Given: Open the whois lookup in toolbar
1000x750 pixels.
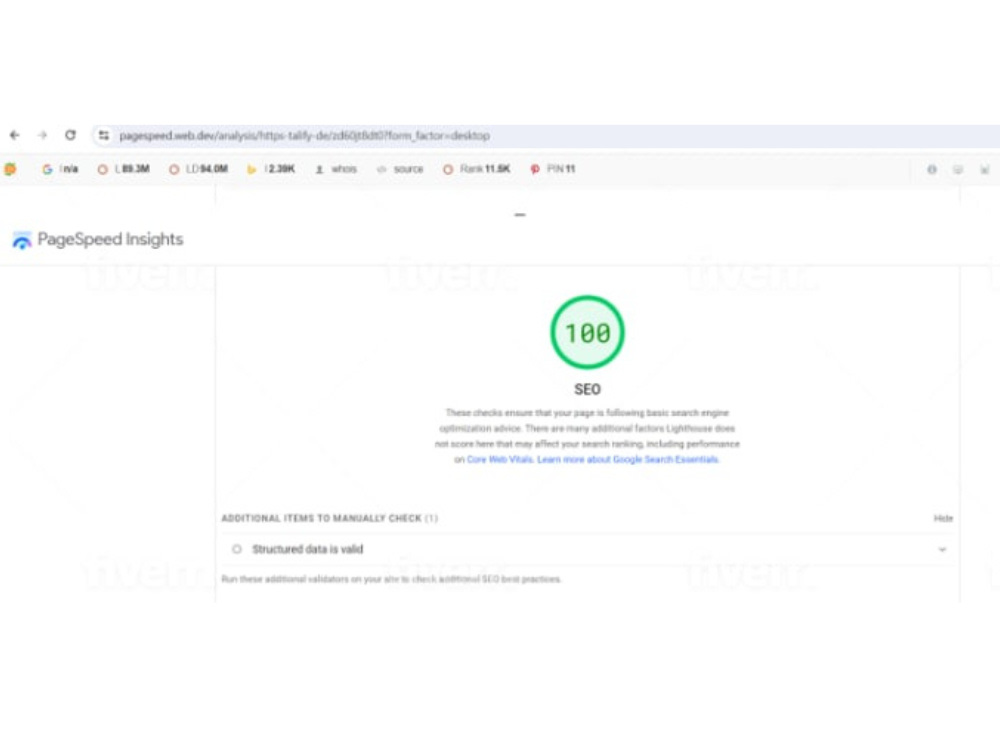Looking at the screenshot, I should pos(336,169).
